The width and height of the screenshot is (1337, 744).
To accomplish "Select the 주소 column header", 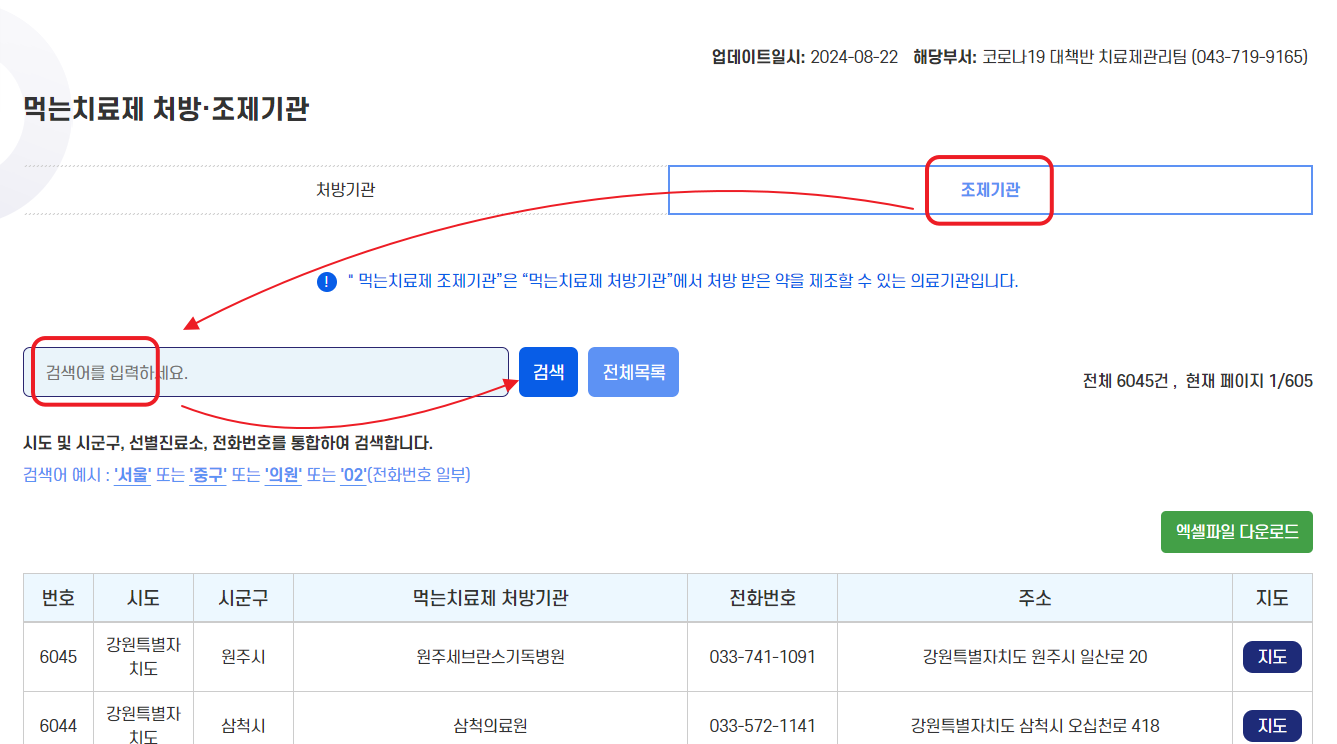I will tap(1035, 598).
